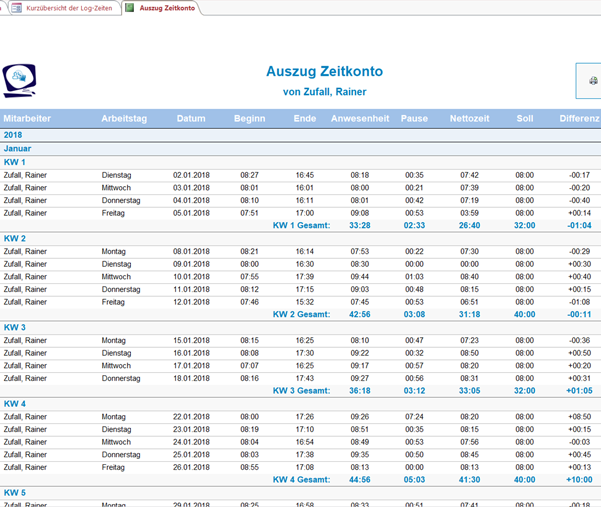The height and width of the screenshot is (507, 601).
Task: Click KW 2 total Soll 40:00
Action: [x=524, y=314]
